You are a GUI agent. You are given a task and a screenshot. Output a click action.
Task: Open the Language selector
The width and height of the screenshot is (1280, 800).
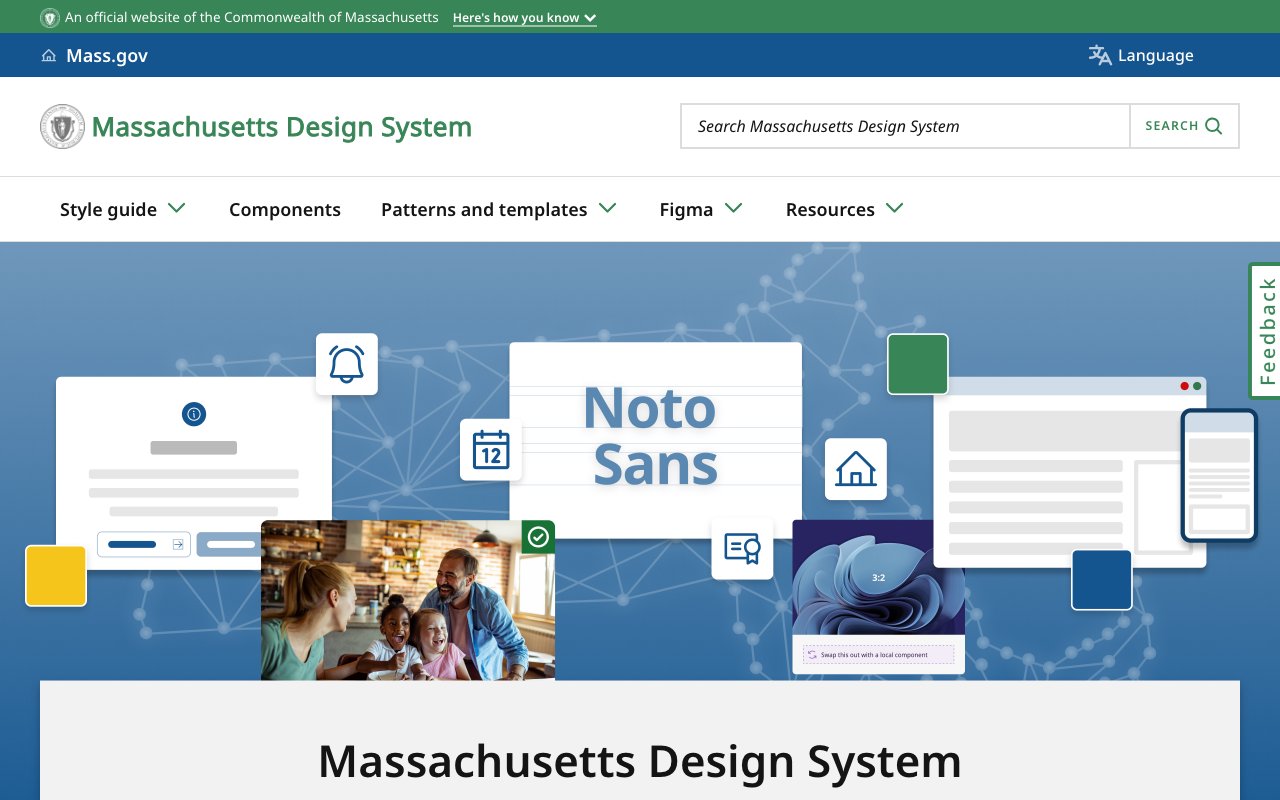click(1141, 55)
